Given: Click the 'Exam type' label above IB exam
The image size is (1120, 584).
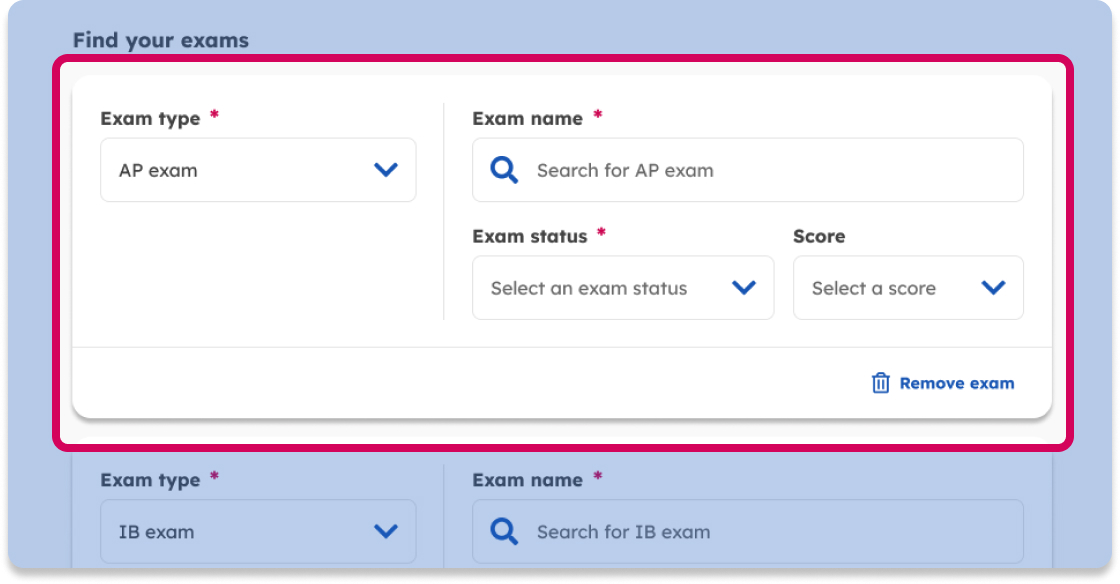Looking at the screenshot, I should (150, 481).
